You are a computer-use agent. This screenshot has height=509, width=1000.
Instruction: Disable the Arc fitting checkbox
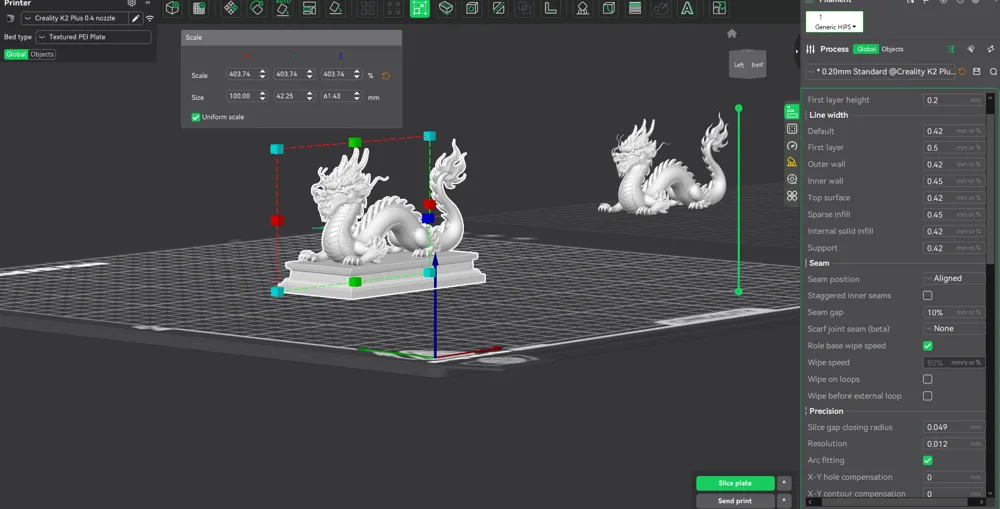[x=927, y=460]
